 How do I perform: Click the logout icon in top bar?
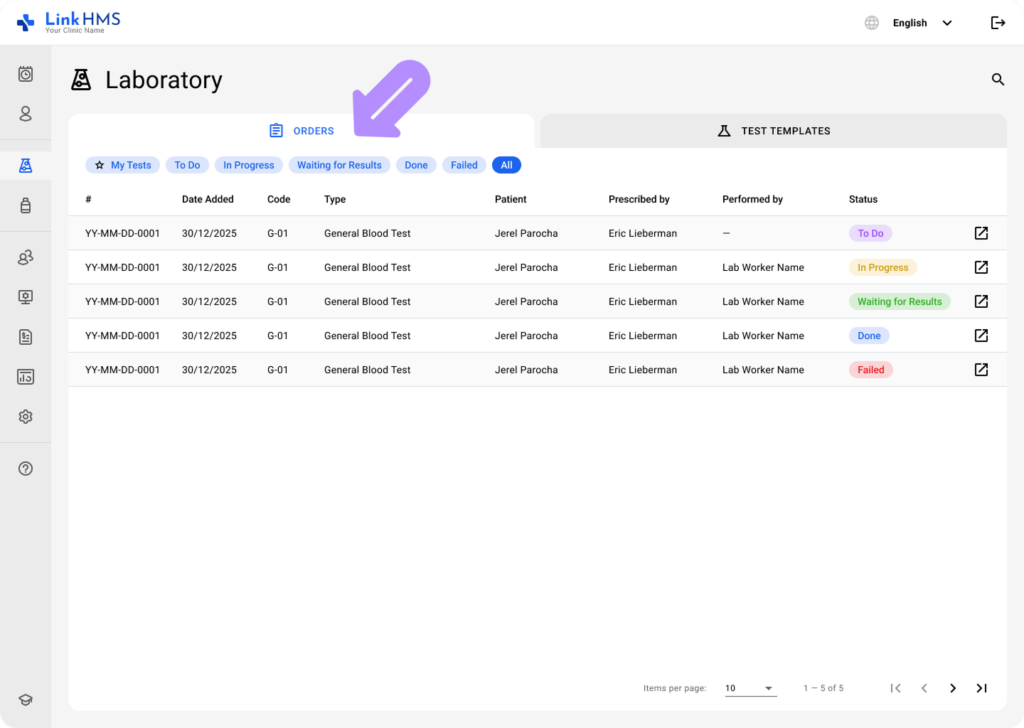pyautogui.click(x=997, y=23)
